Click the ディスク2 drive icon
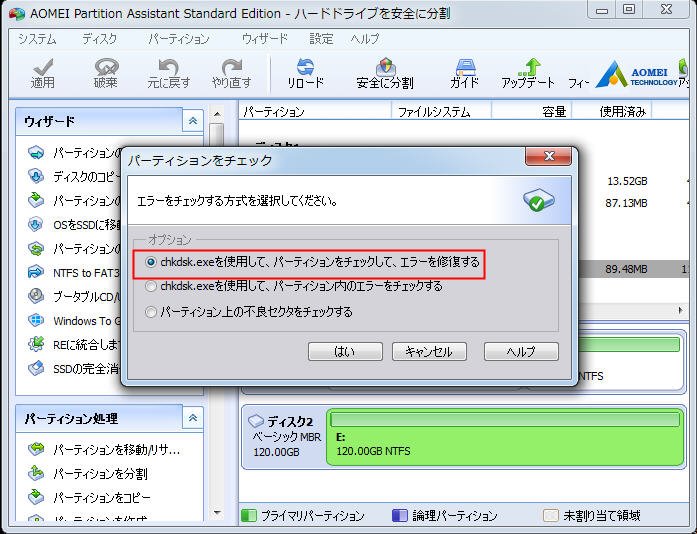The image size is (697, 534). (x=256, y=420)
